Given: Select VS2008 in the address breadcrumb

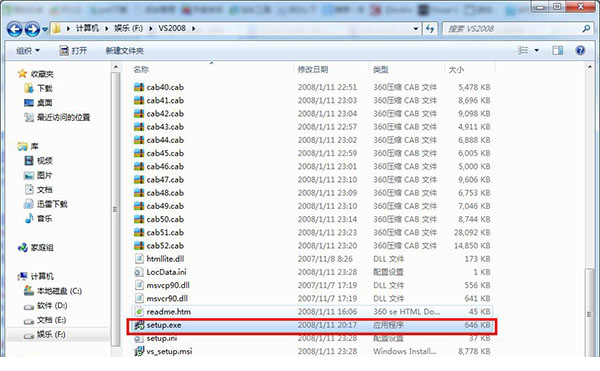Looking at the screenshot, I should [x=172, y=28].
